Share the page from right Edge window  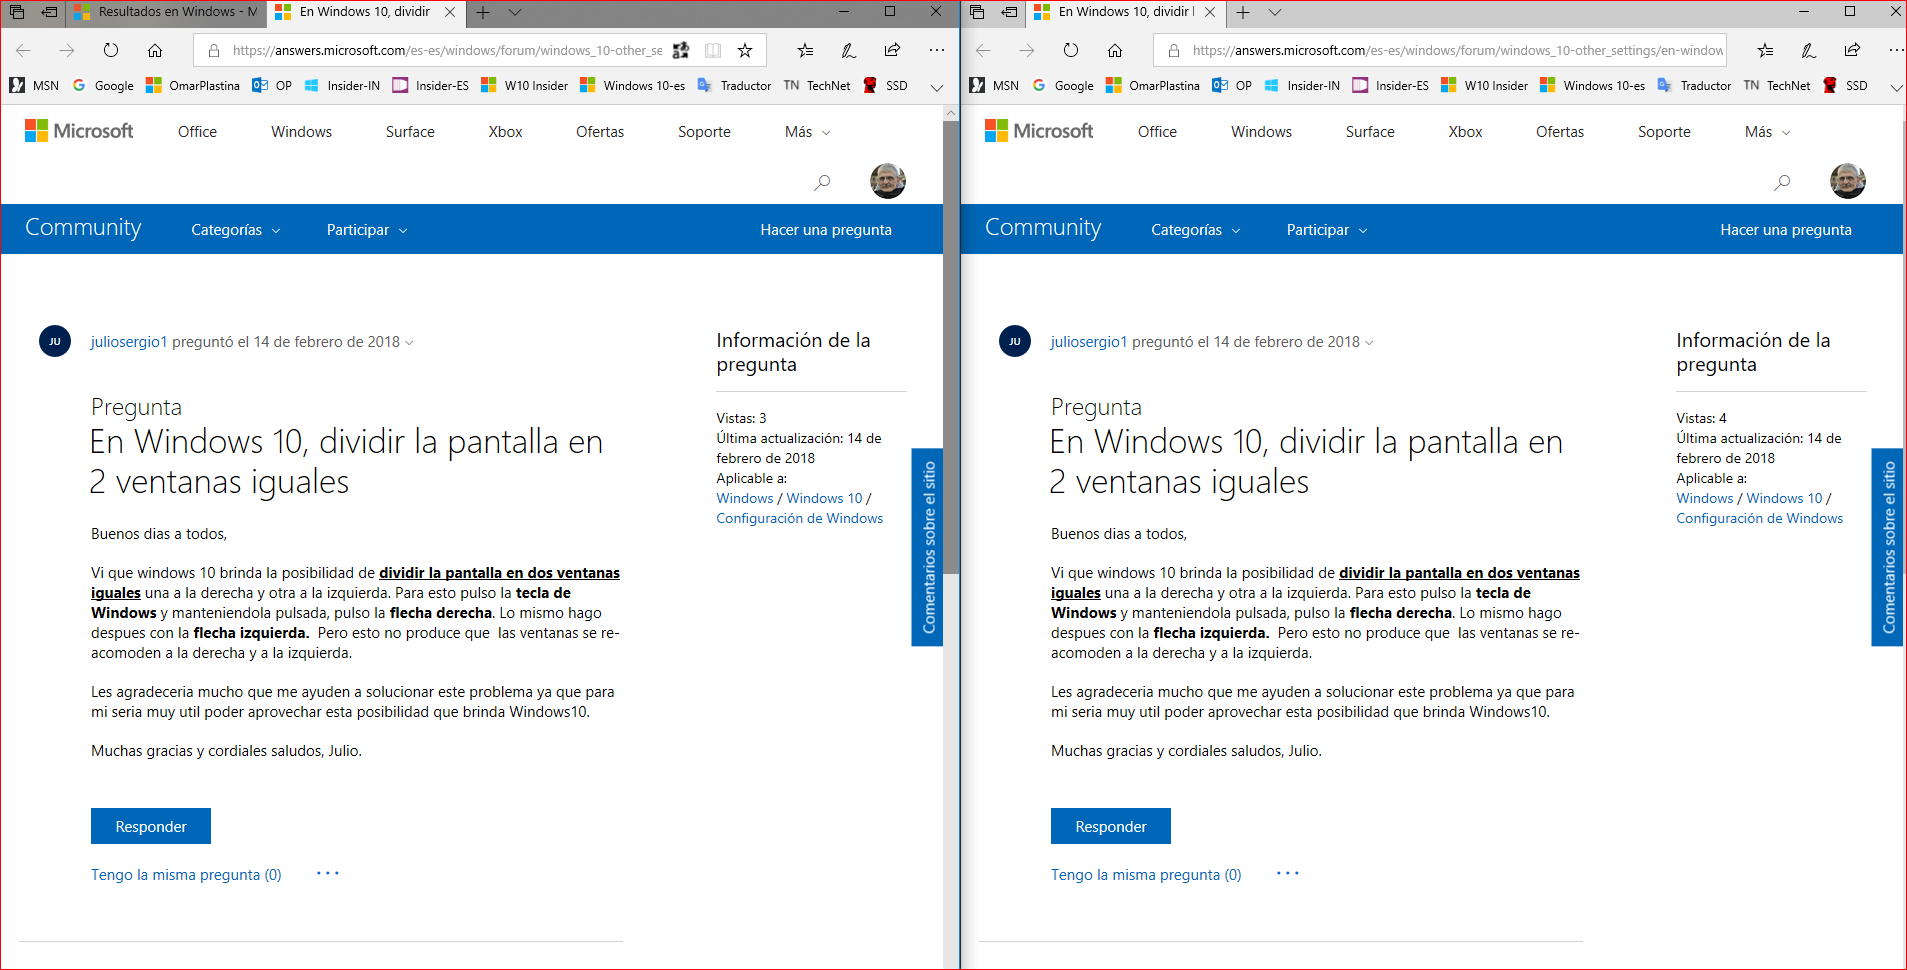coord(1852,50)
